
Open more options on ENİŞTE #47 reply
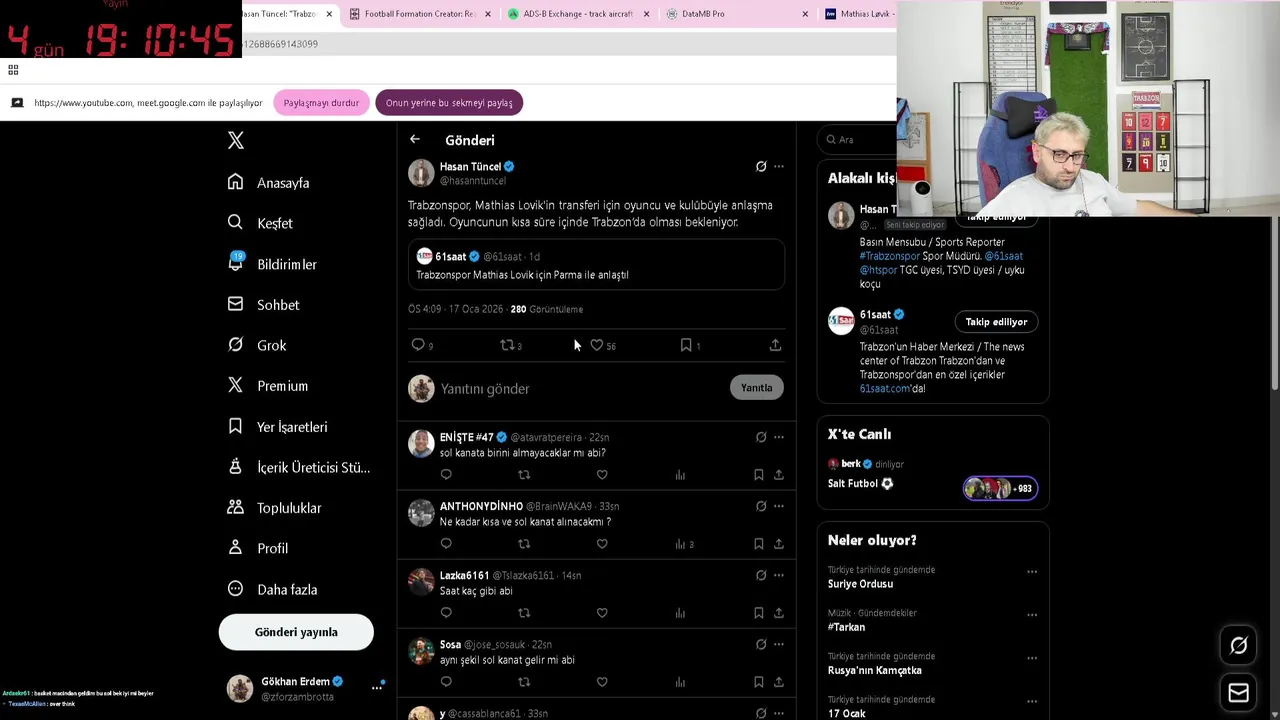pos(779,437)
